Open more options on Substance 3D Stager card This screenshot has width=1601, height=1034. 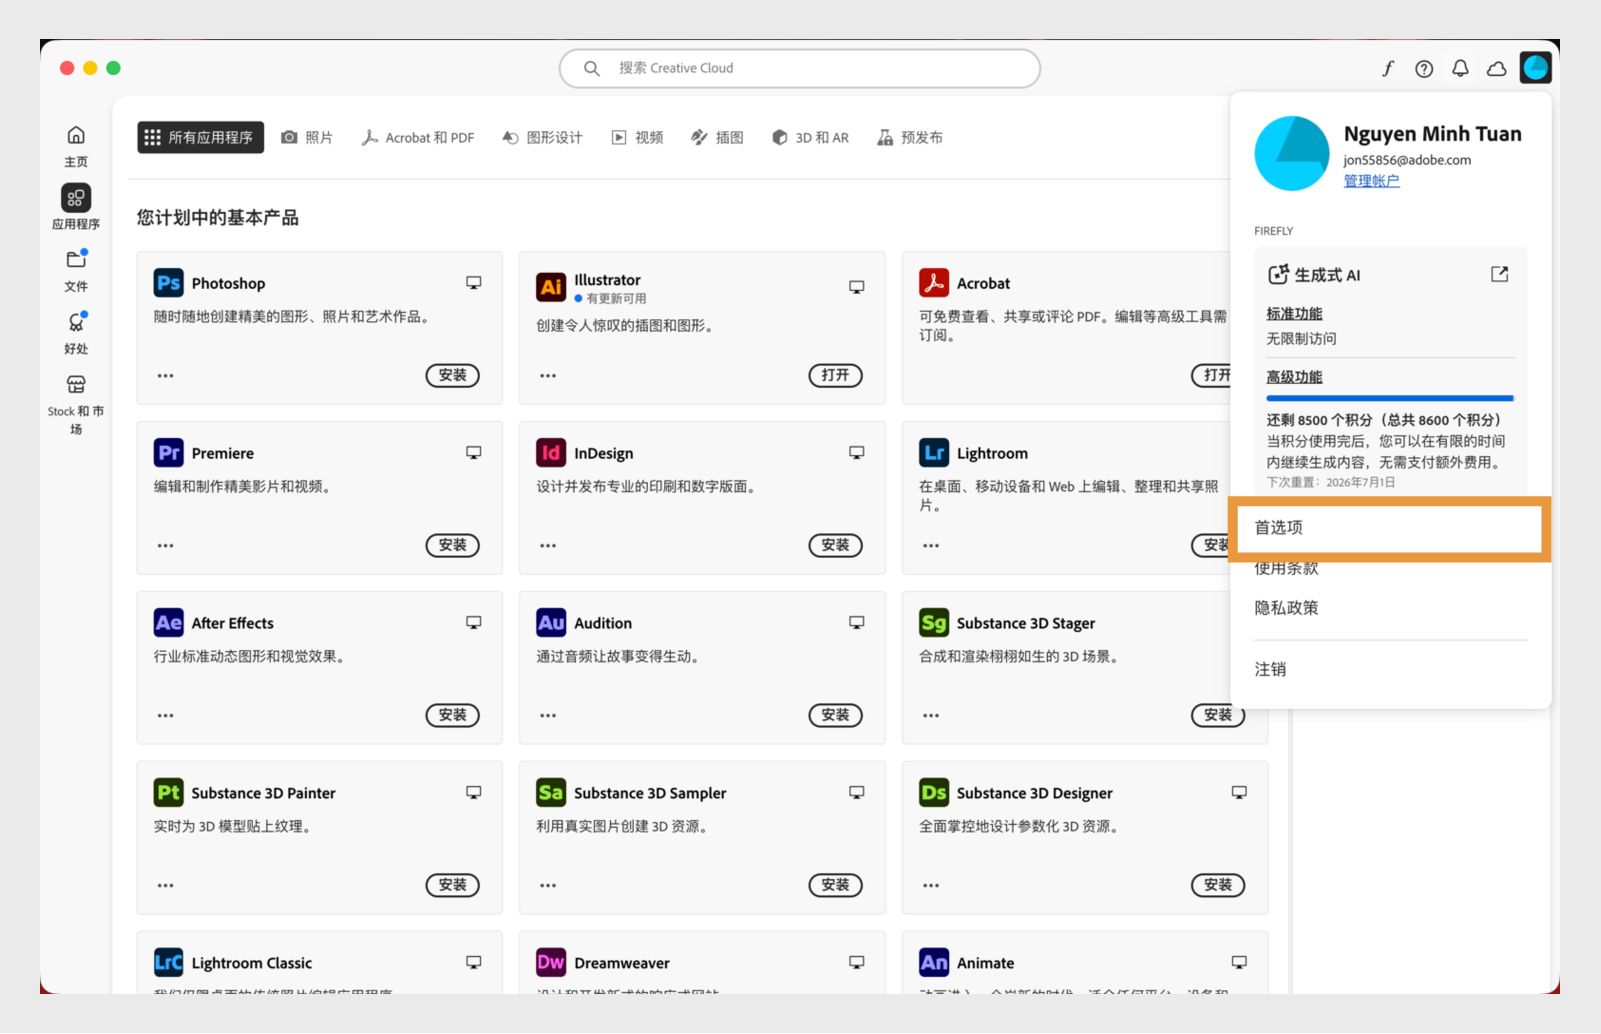point(931,716)
